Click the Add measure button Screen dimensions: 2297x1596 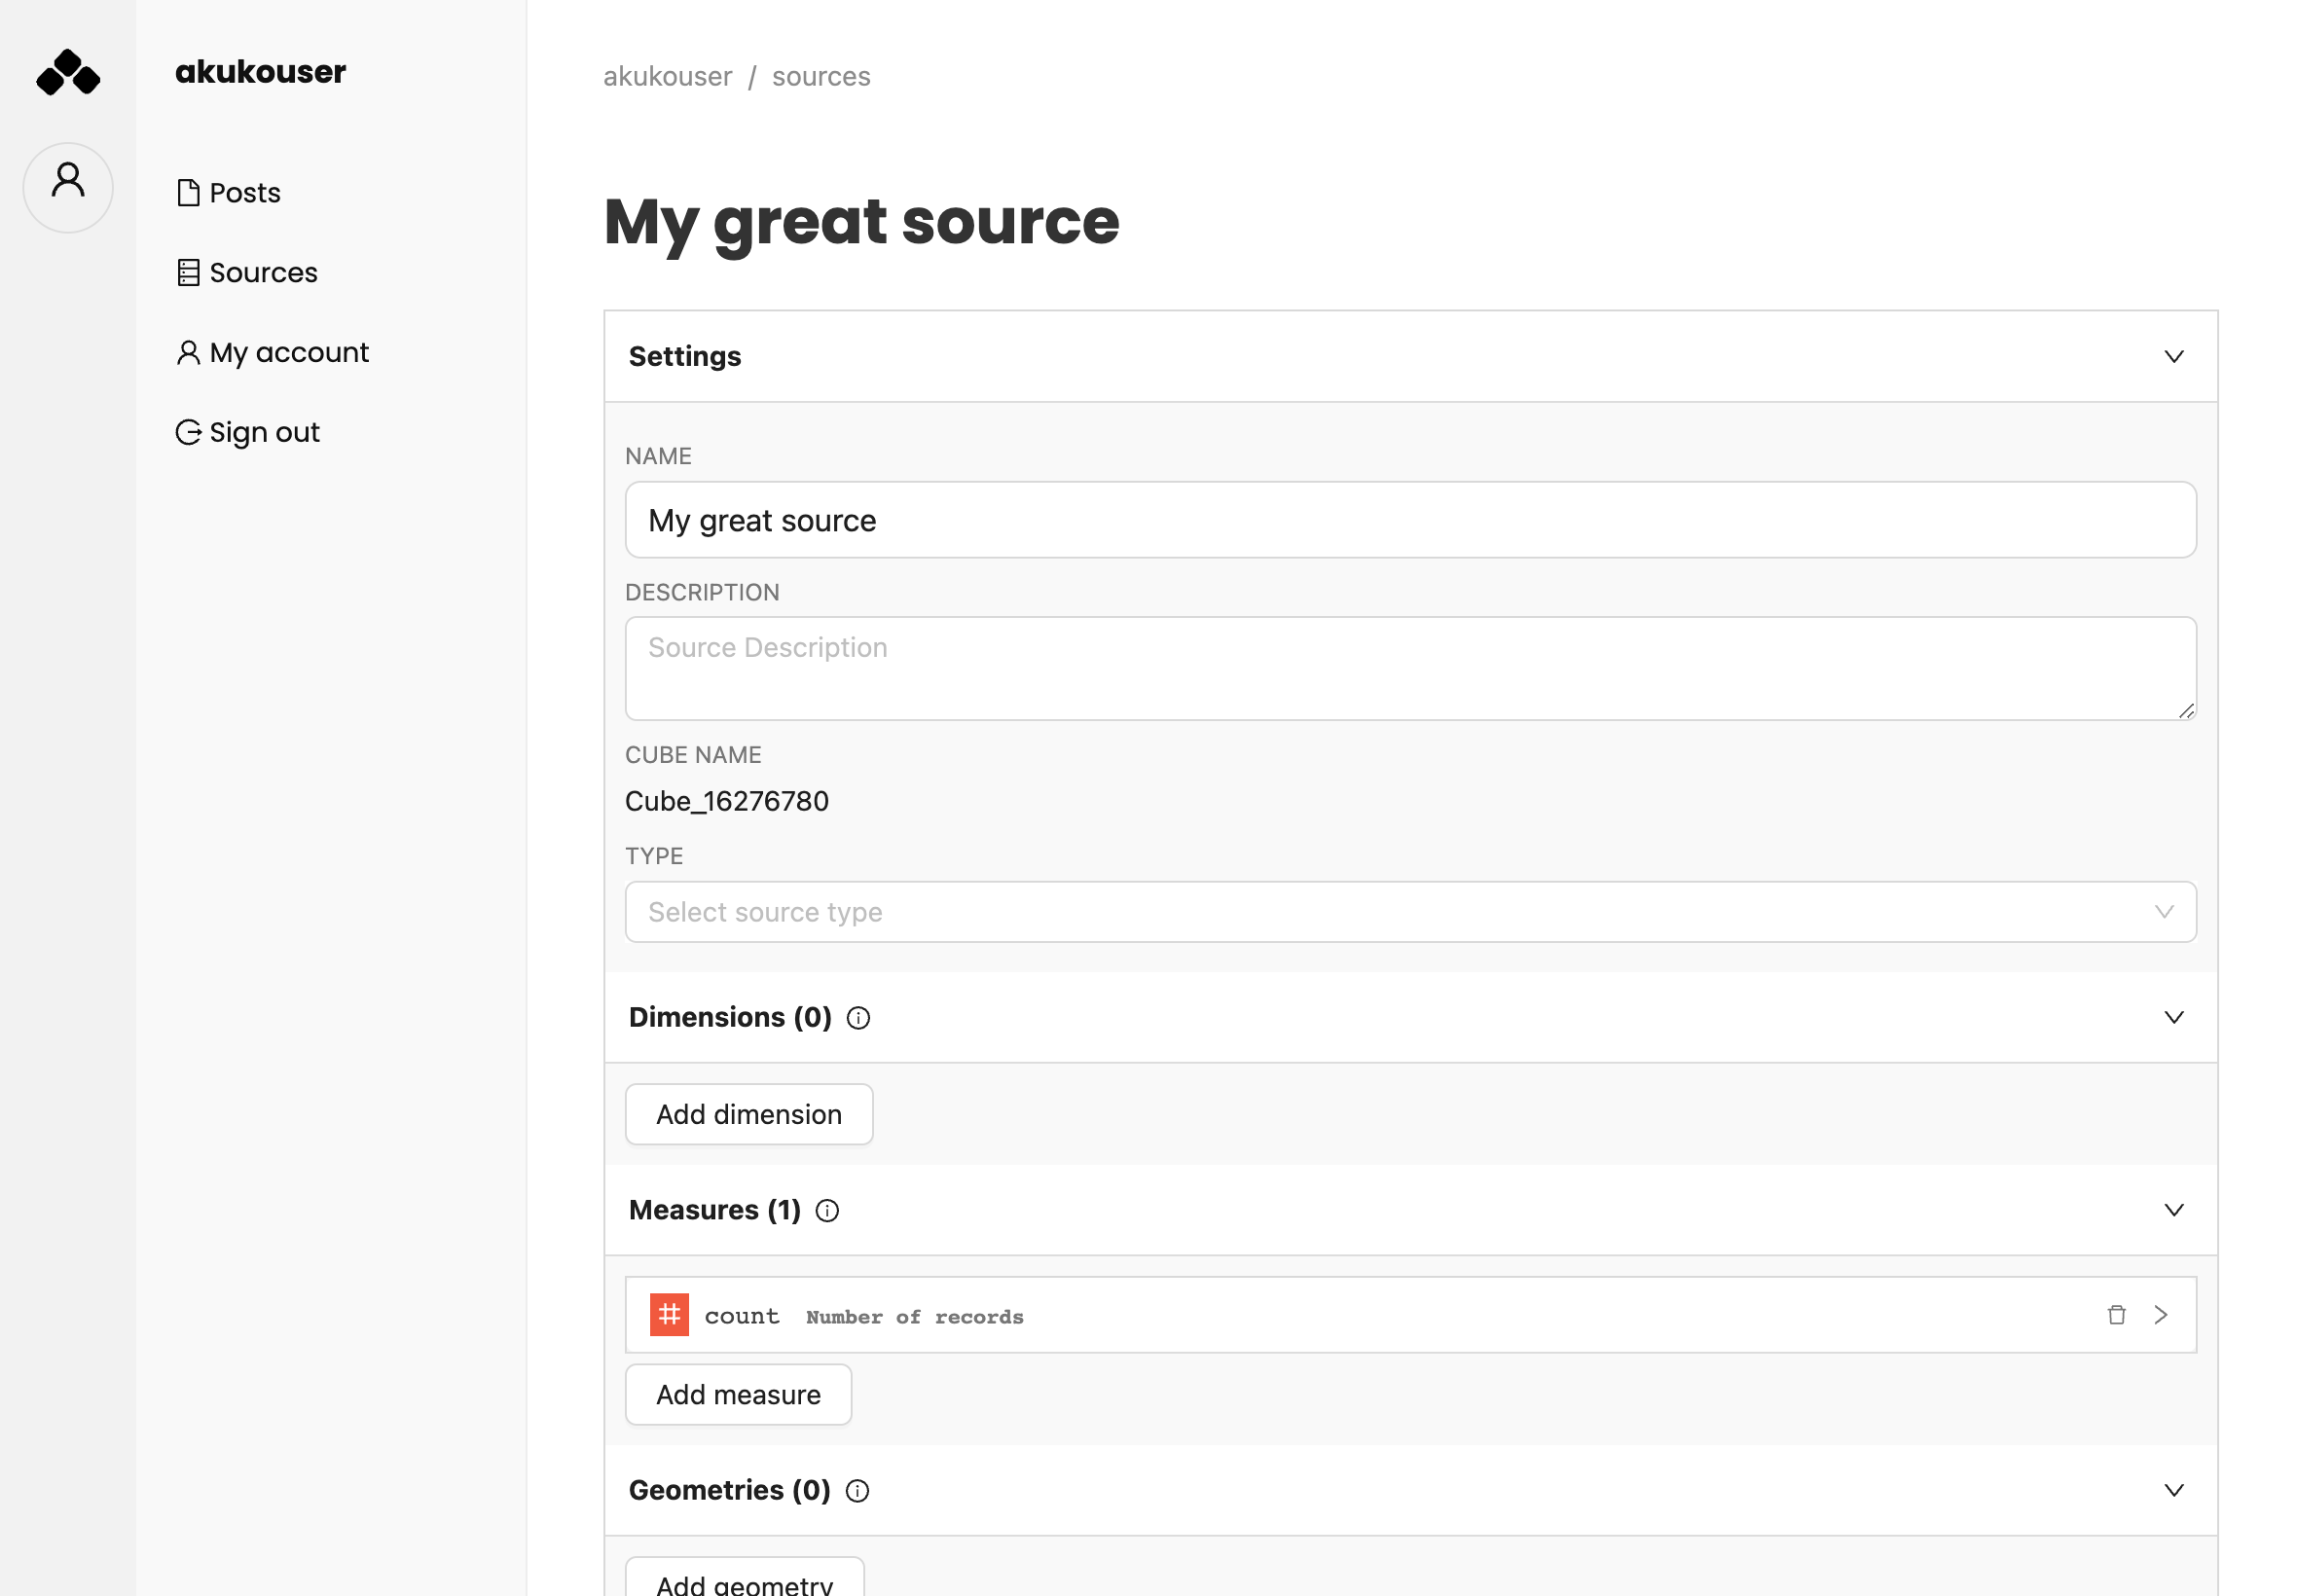[x=737, y=1394]
